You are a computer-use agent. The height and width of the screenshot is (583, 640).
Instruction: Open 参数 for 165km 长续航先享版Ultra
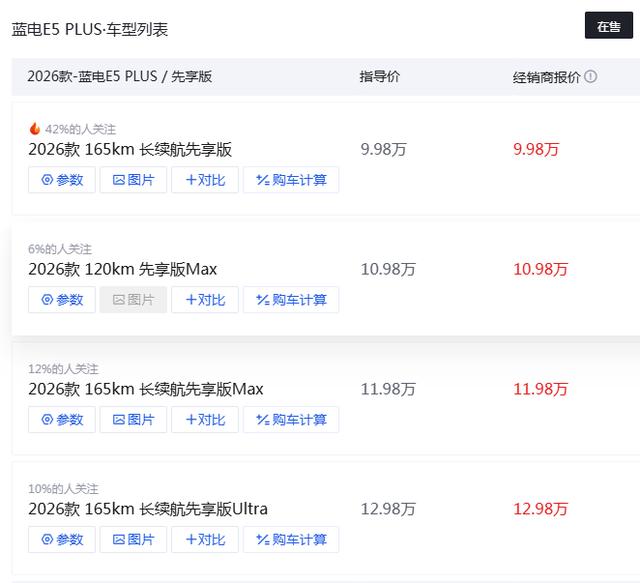click(62, 540)
